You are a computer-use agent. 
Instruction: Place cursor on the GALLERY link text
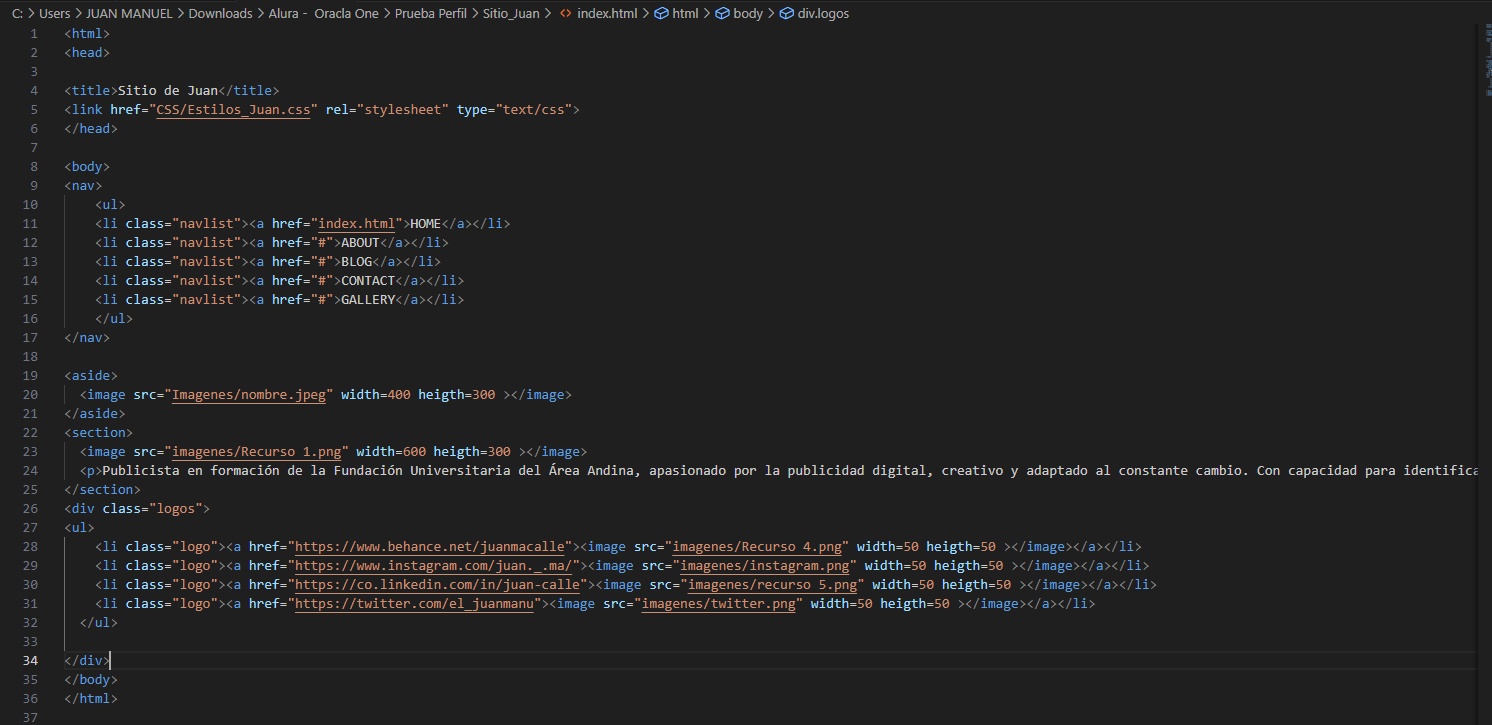368,299
